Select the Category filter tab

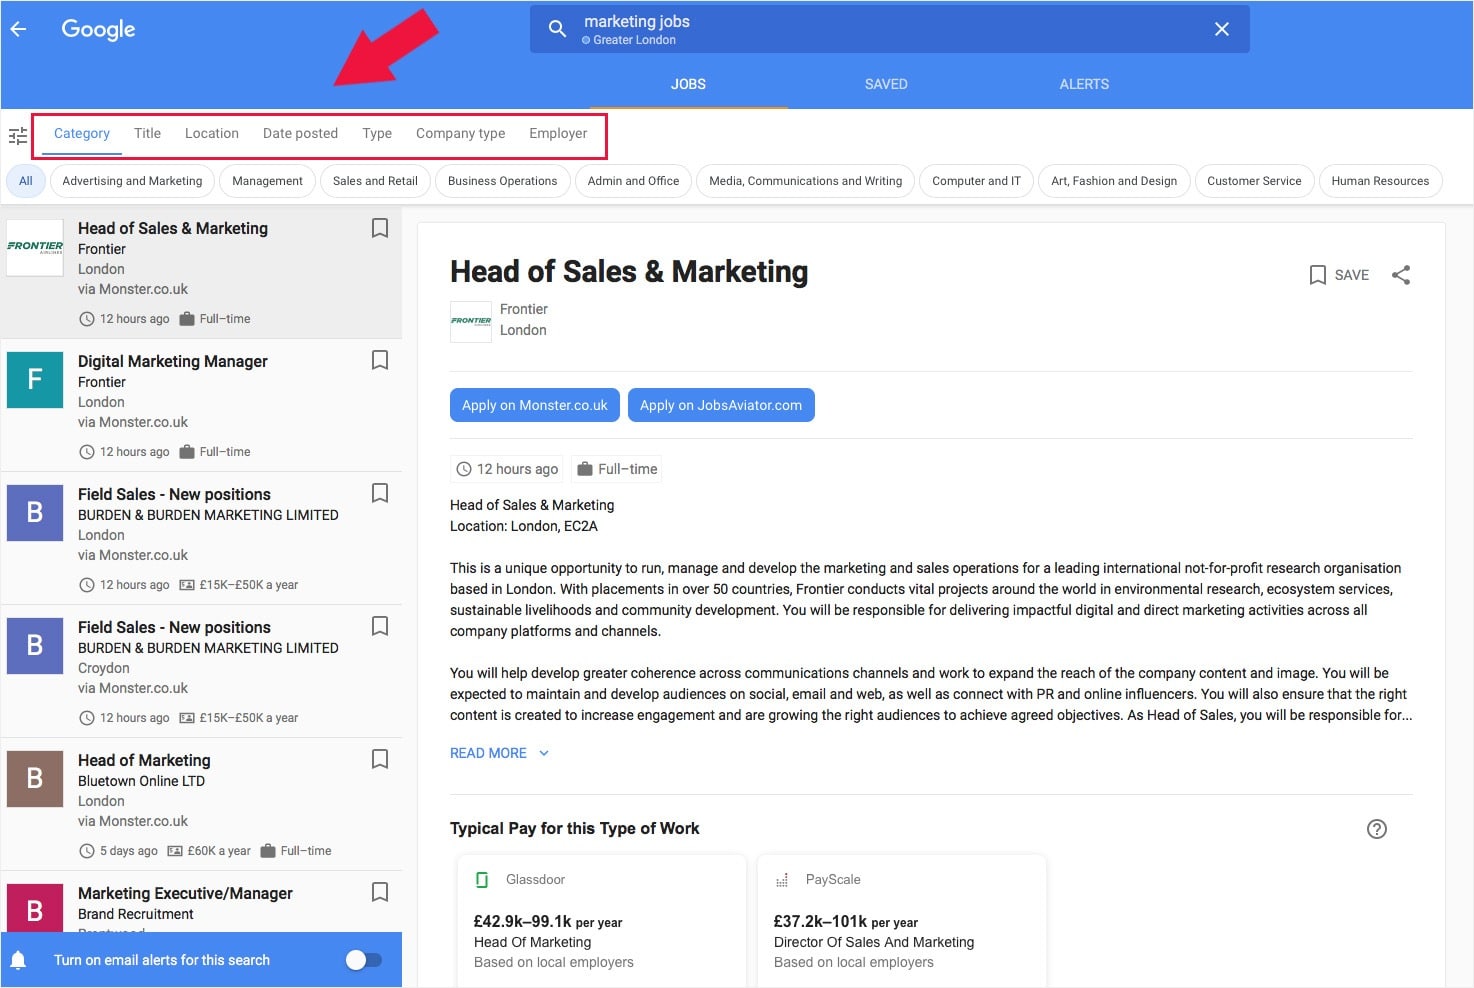click(x=82, y=134)
